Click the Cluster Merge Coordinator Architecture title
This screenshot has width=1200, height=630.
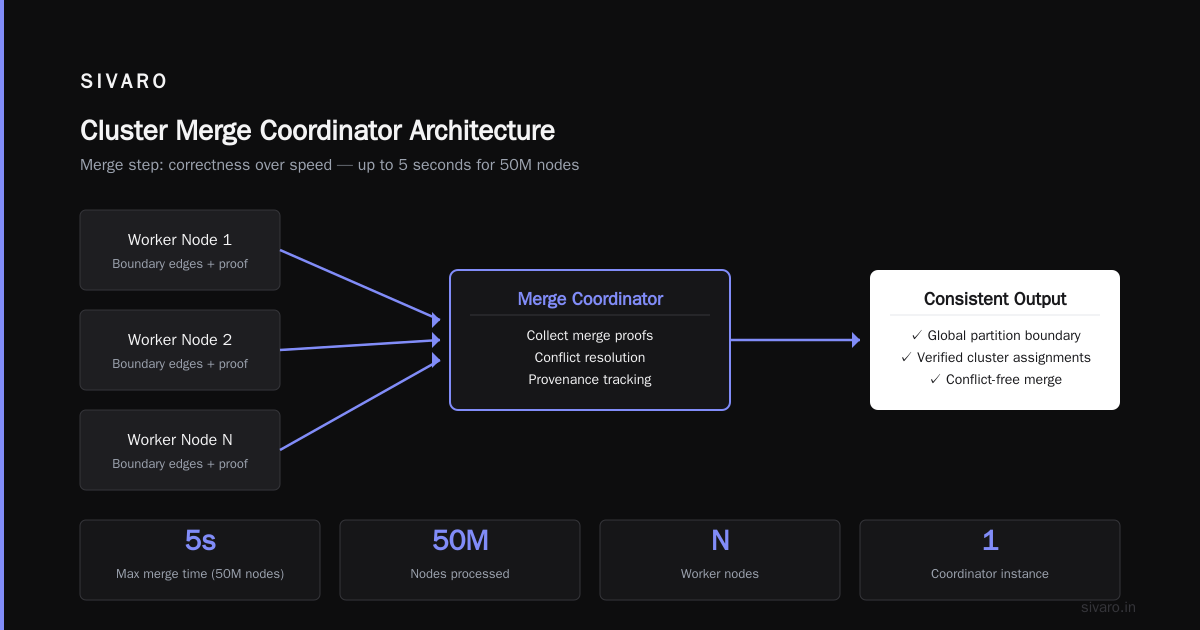point(317,131)
